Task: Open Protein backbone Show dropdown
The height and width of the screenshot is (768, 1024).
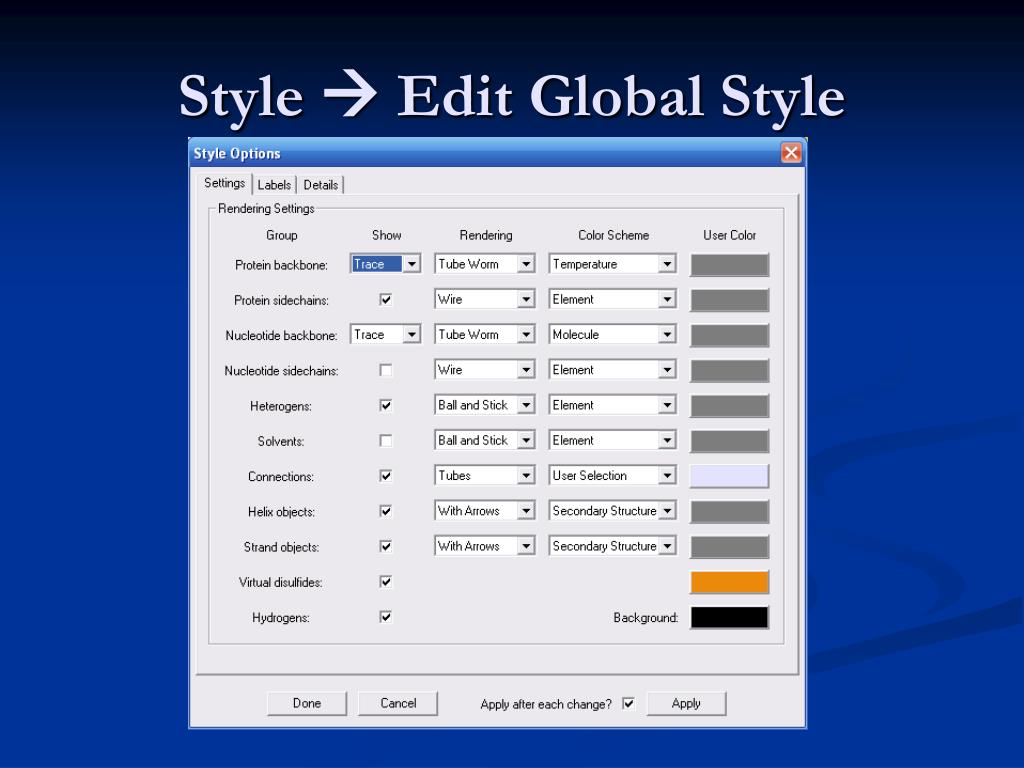Action: click(385, 264)
